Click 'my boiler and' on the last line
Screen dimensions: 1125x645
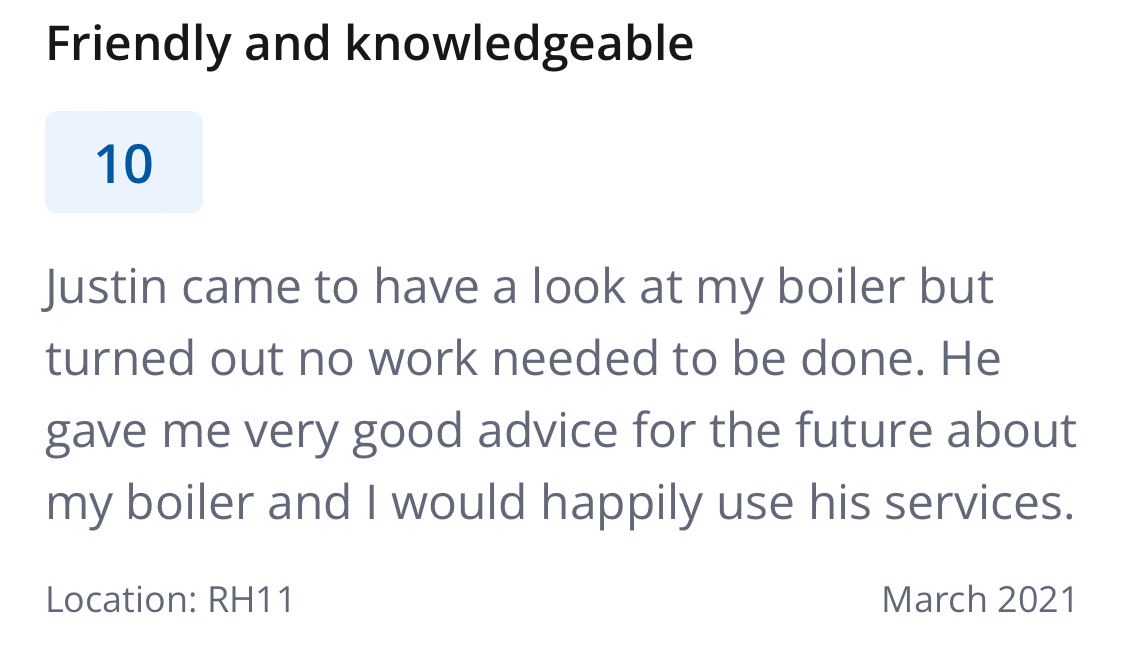click(x=199, y=504)
